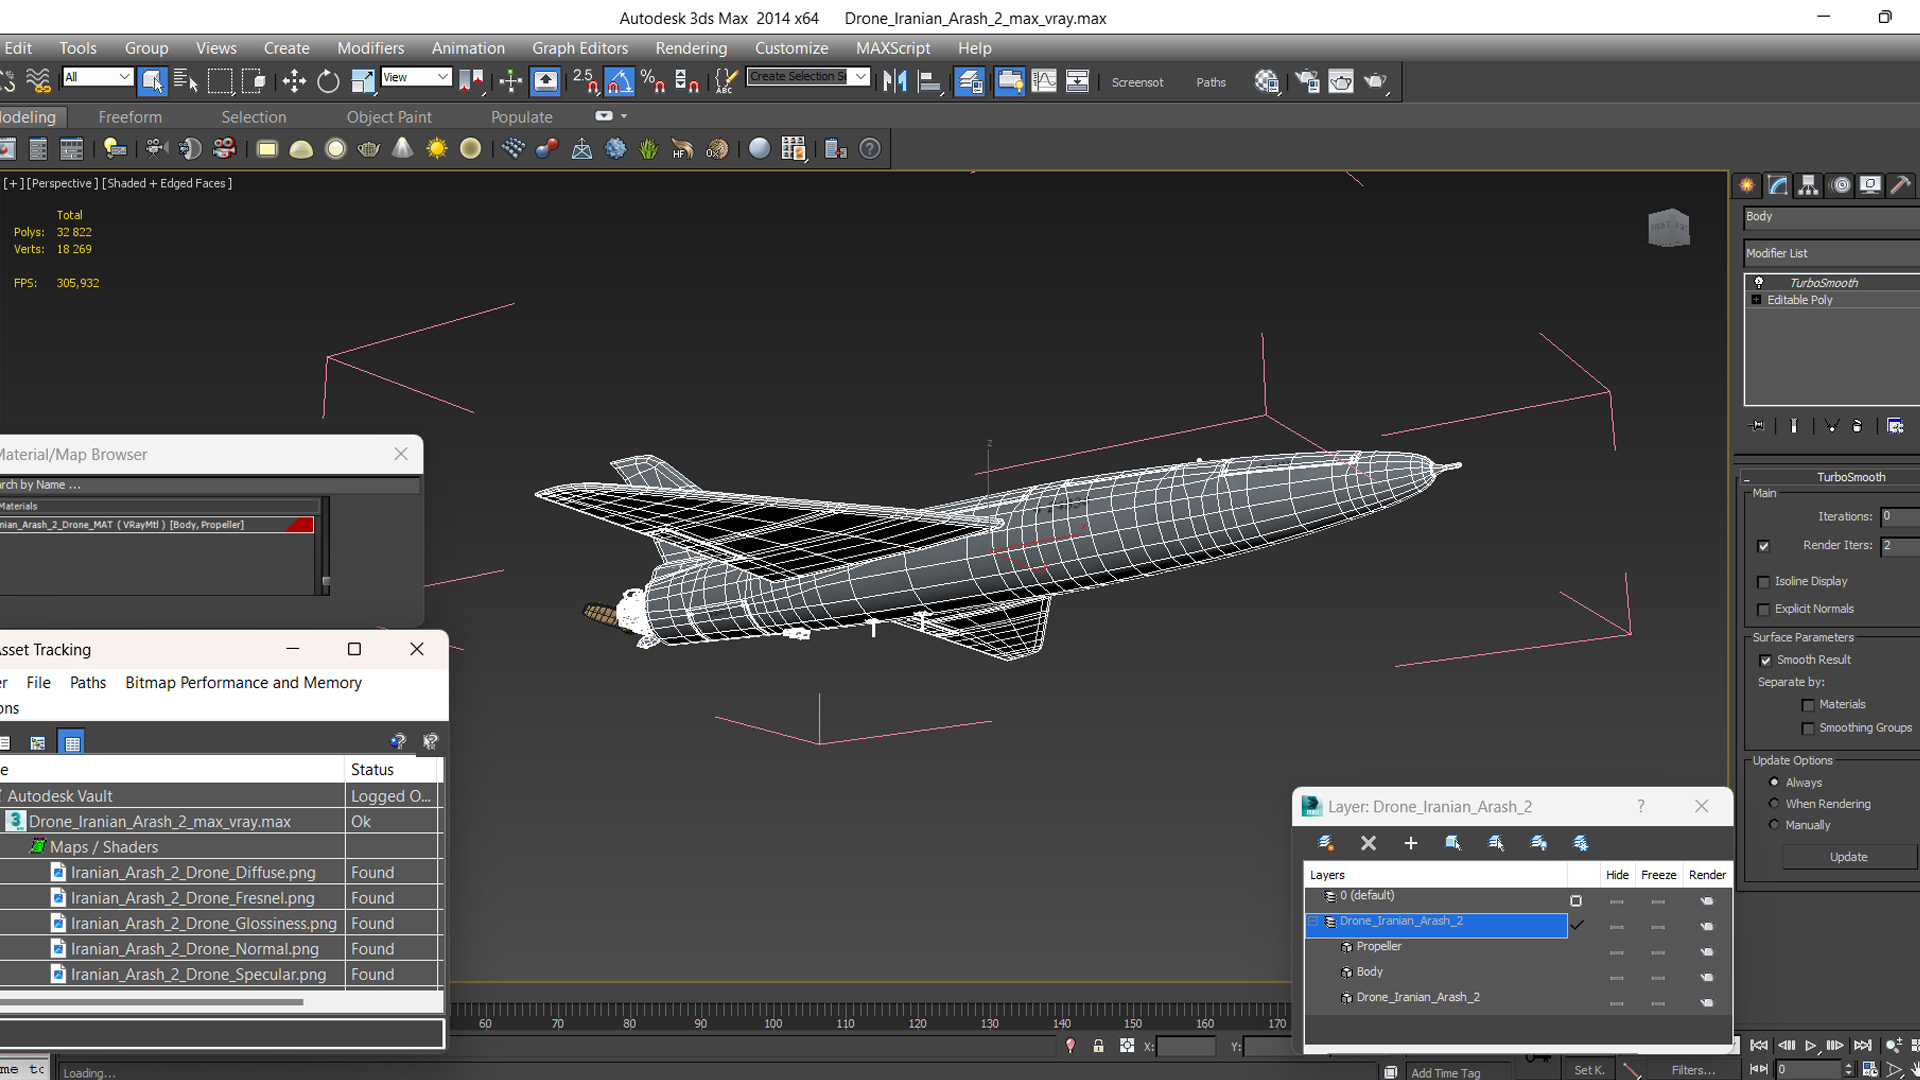This screenshot has width=1920, height=1080.
Task: Click the ViewCube in the viewport
Action: pyautogui.click(x=1668, y=228)
